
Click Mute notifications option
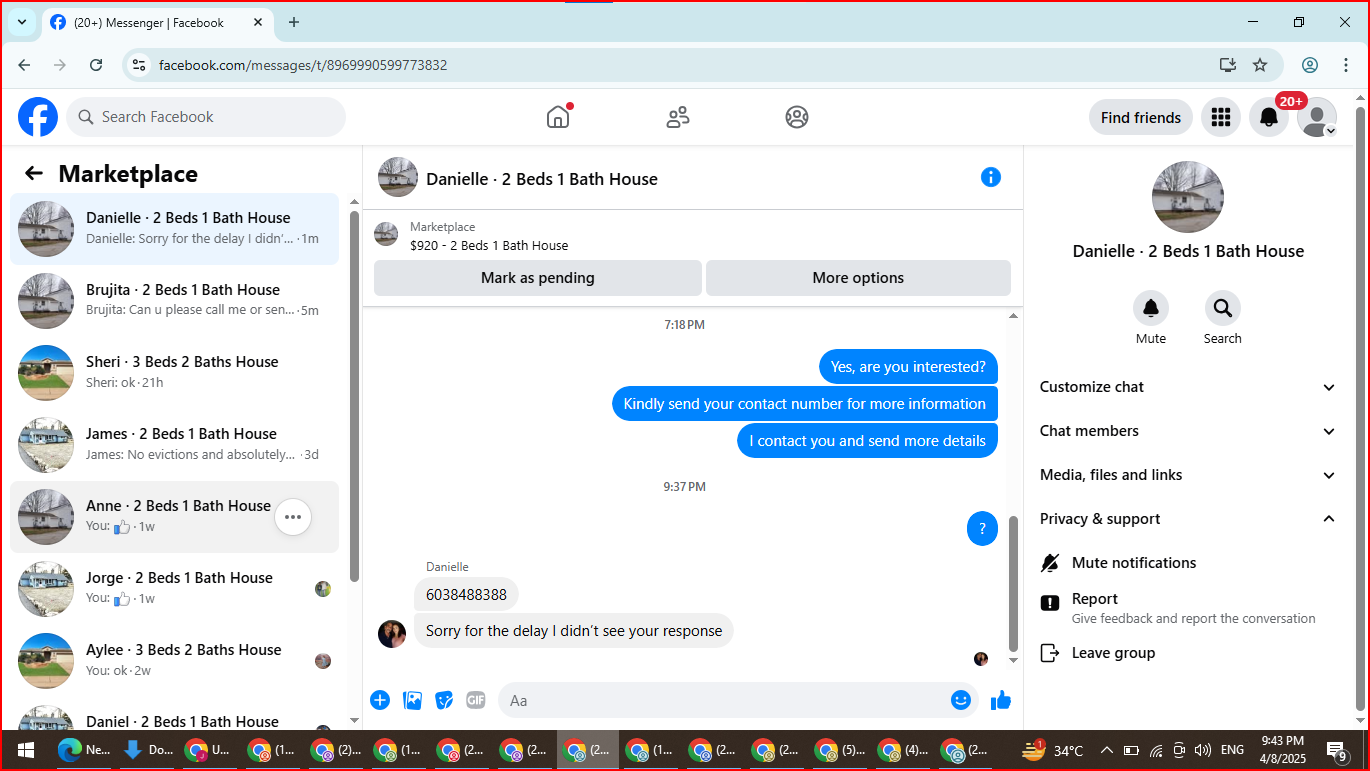pyautogui.click(x=1188, y=563)
